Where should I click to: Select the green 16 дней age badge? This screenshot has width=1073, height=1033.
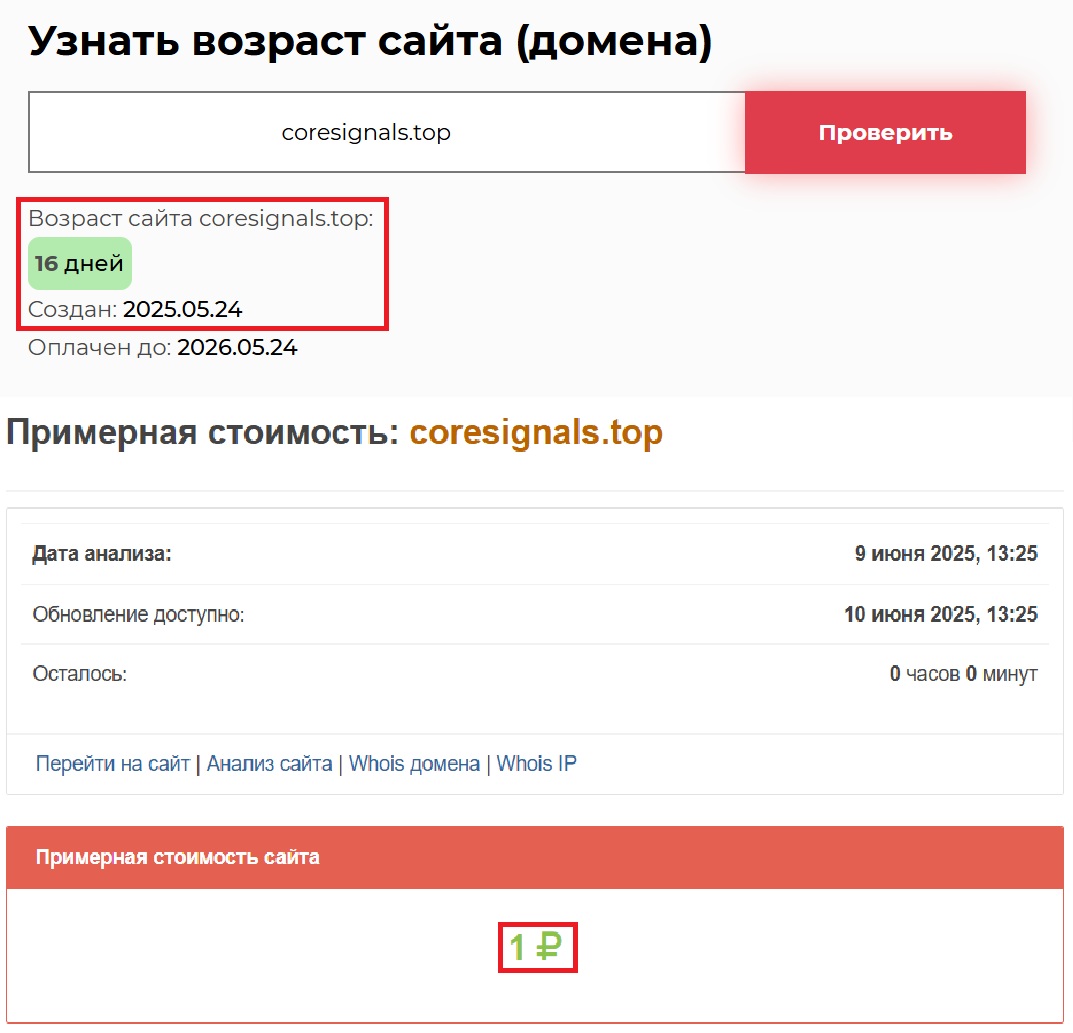pyautogui.click(x=80, y=264)
